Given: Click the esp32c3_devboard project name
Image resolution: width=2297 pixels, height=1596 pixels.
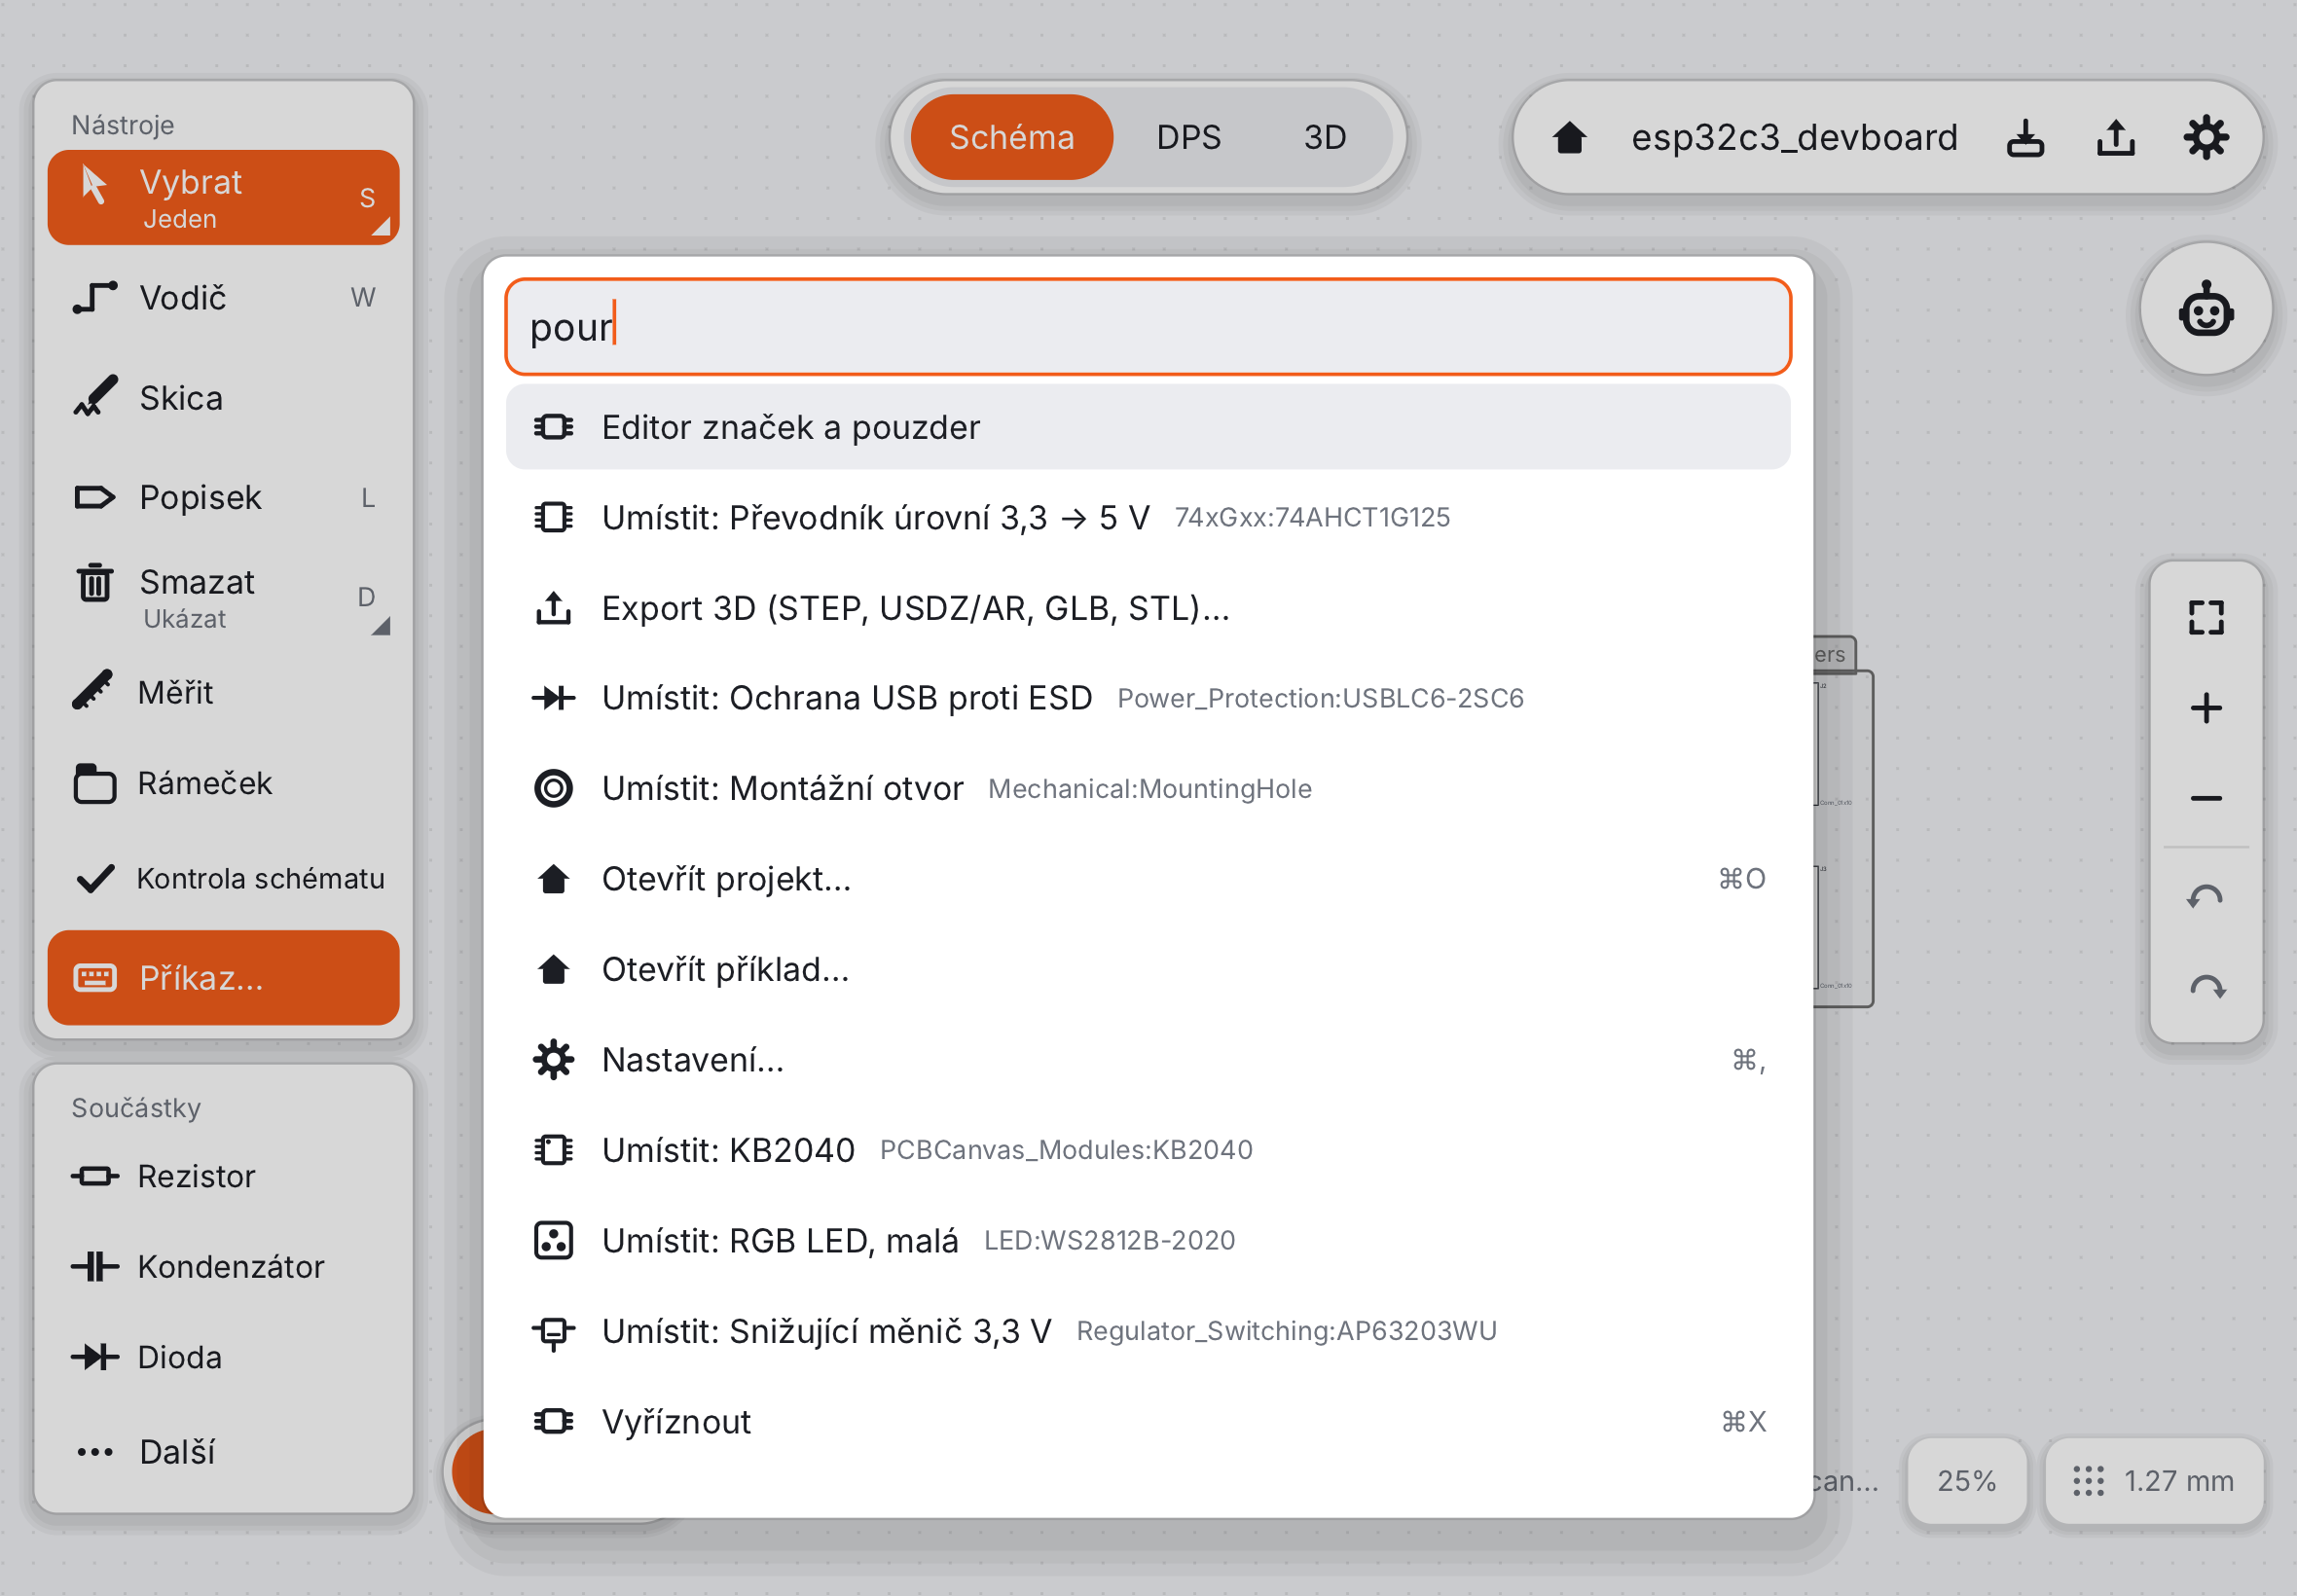Looking at the screenshot, I should click(x=1795, y=137).
